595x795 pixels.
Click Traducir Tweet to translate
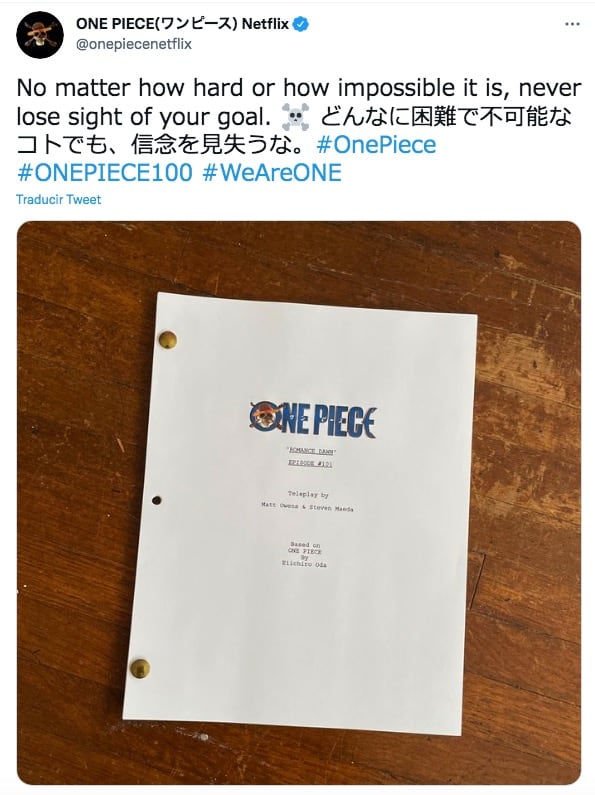(58, 199)
